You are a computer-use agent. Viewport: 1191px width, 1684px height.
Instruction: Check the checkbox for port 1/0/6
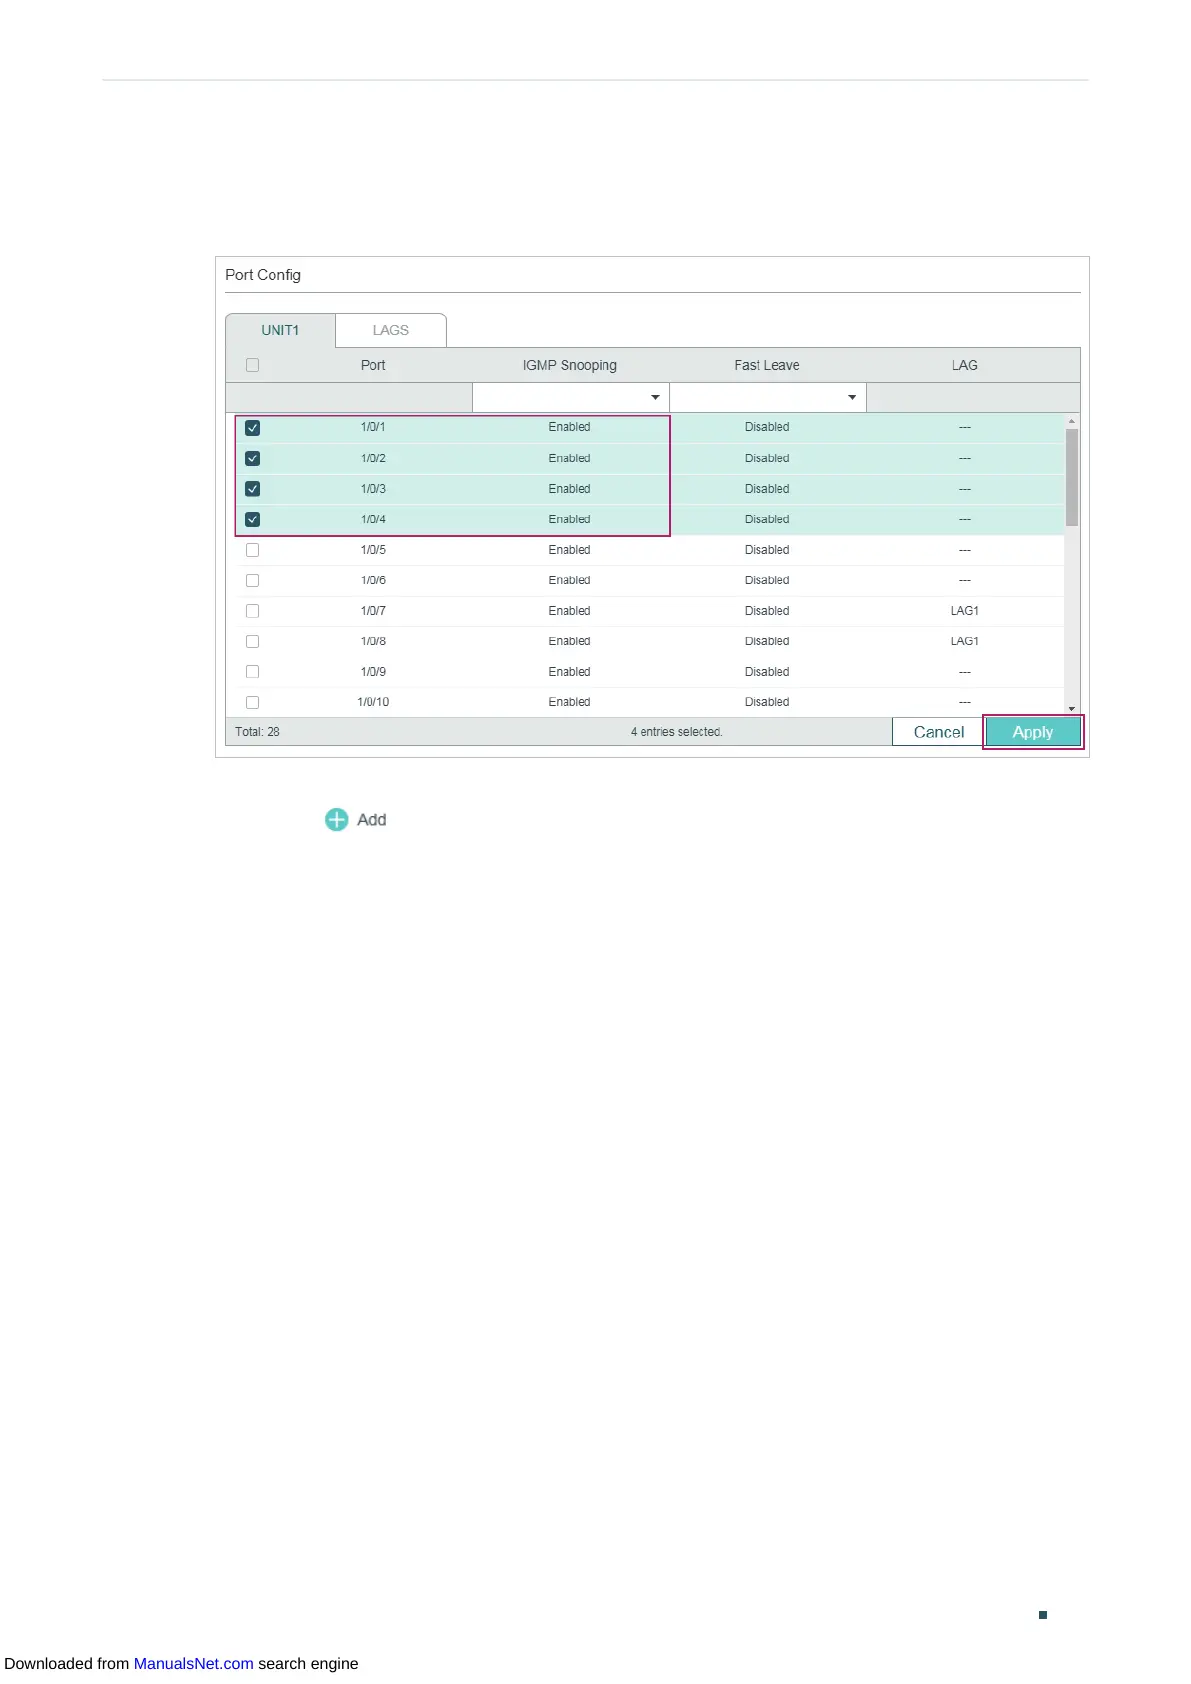click(252, 581)
